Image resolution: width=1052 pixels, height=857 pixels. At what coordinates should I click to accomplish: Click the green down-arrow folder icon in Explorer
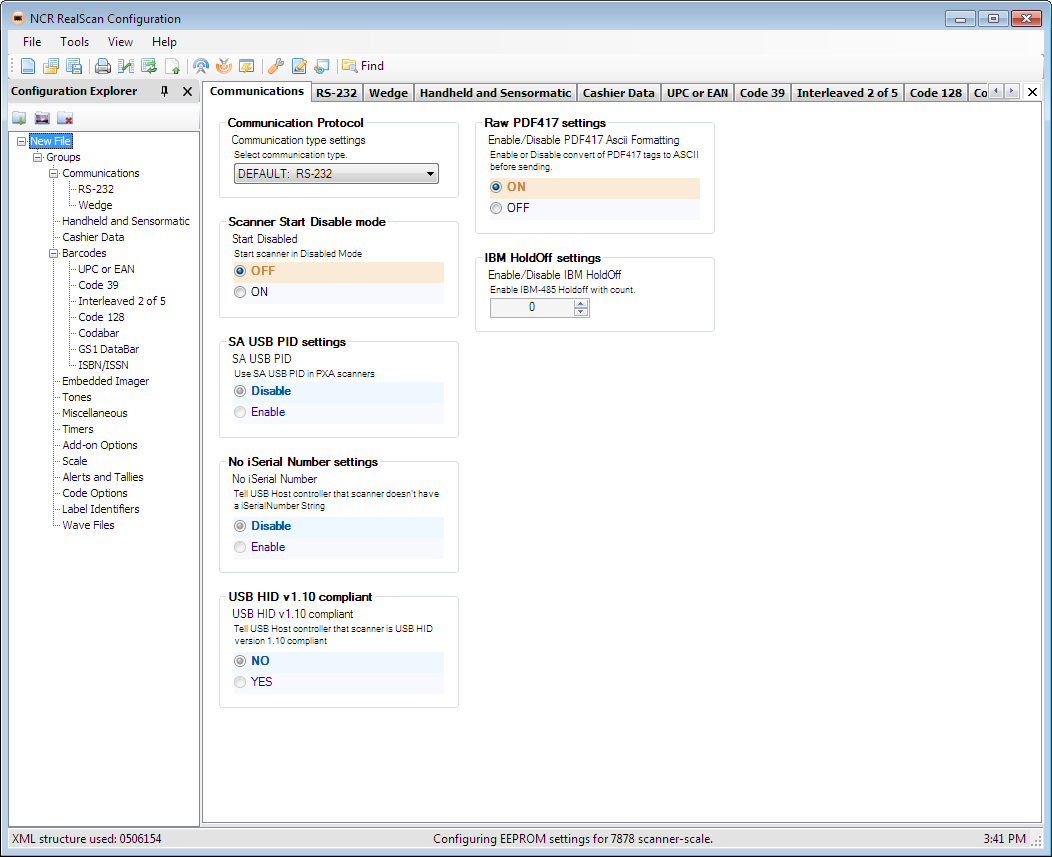19,118
